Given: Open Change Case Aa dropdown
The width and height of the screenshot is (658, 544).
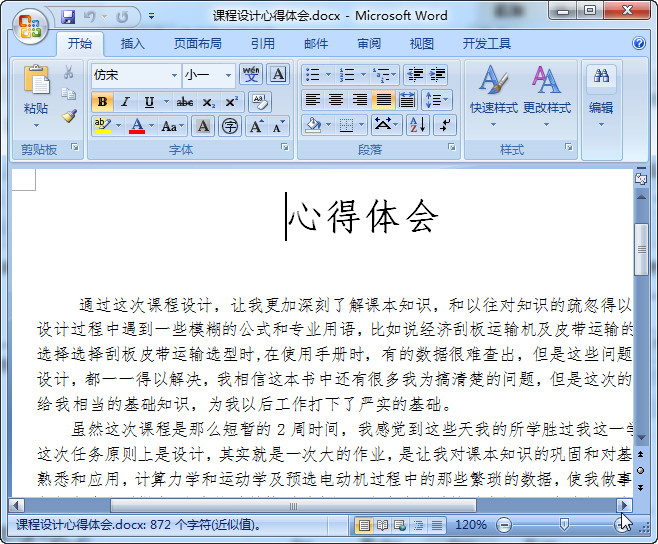Looking at the screenshot, I should pyautogui.click(x=172, y=126).
